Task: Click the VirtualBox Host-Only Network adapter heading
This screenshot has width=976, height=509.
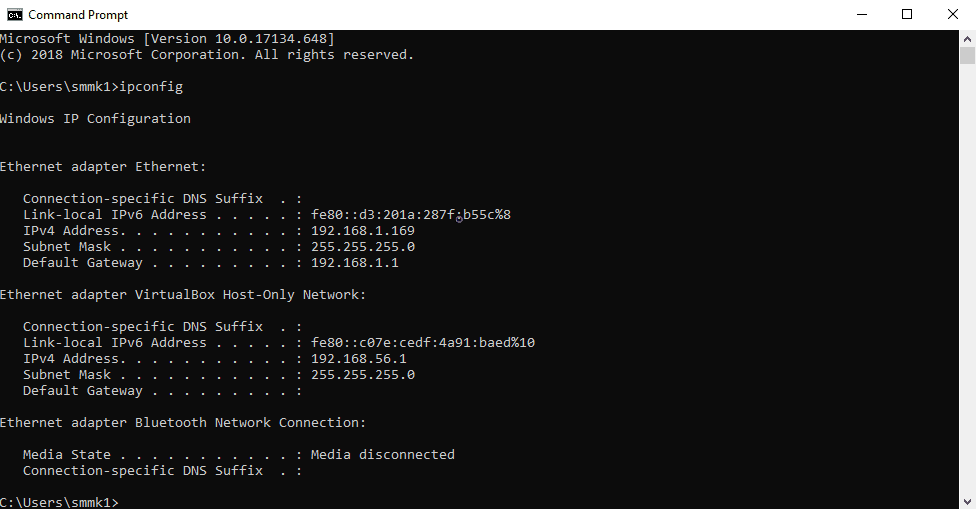Action: pyautogui.click(x=183, y=295)
